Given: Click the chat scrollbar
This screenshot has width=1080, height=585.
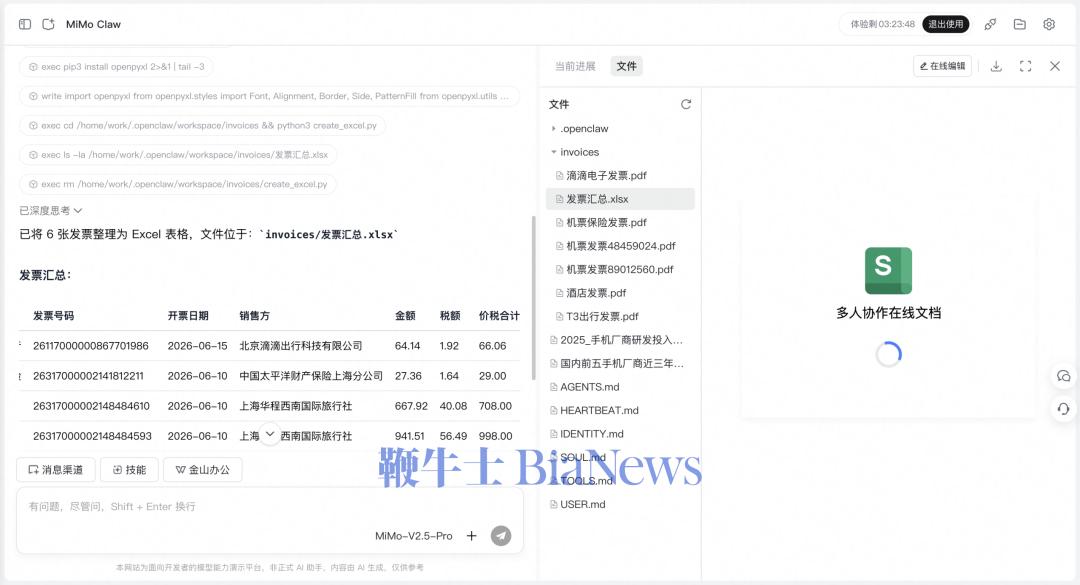Looking at the screenshot, I should [533, 298].
